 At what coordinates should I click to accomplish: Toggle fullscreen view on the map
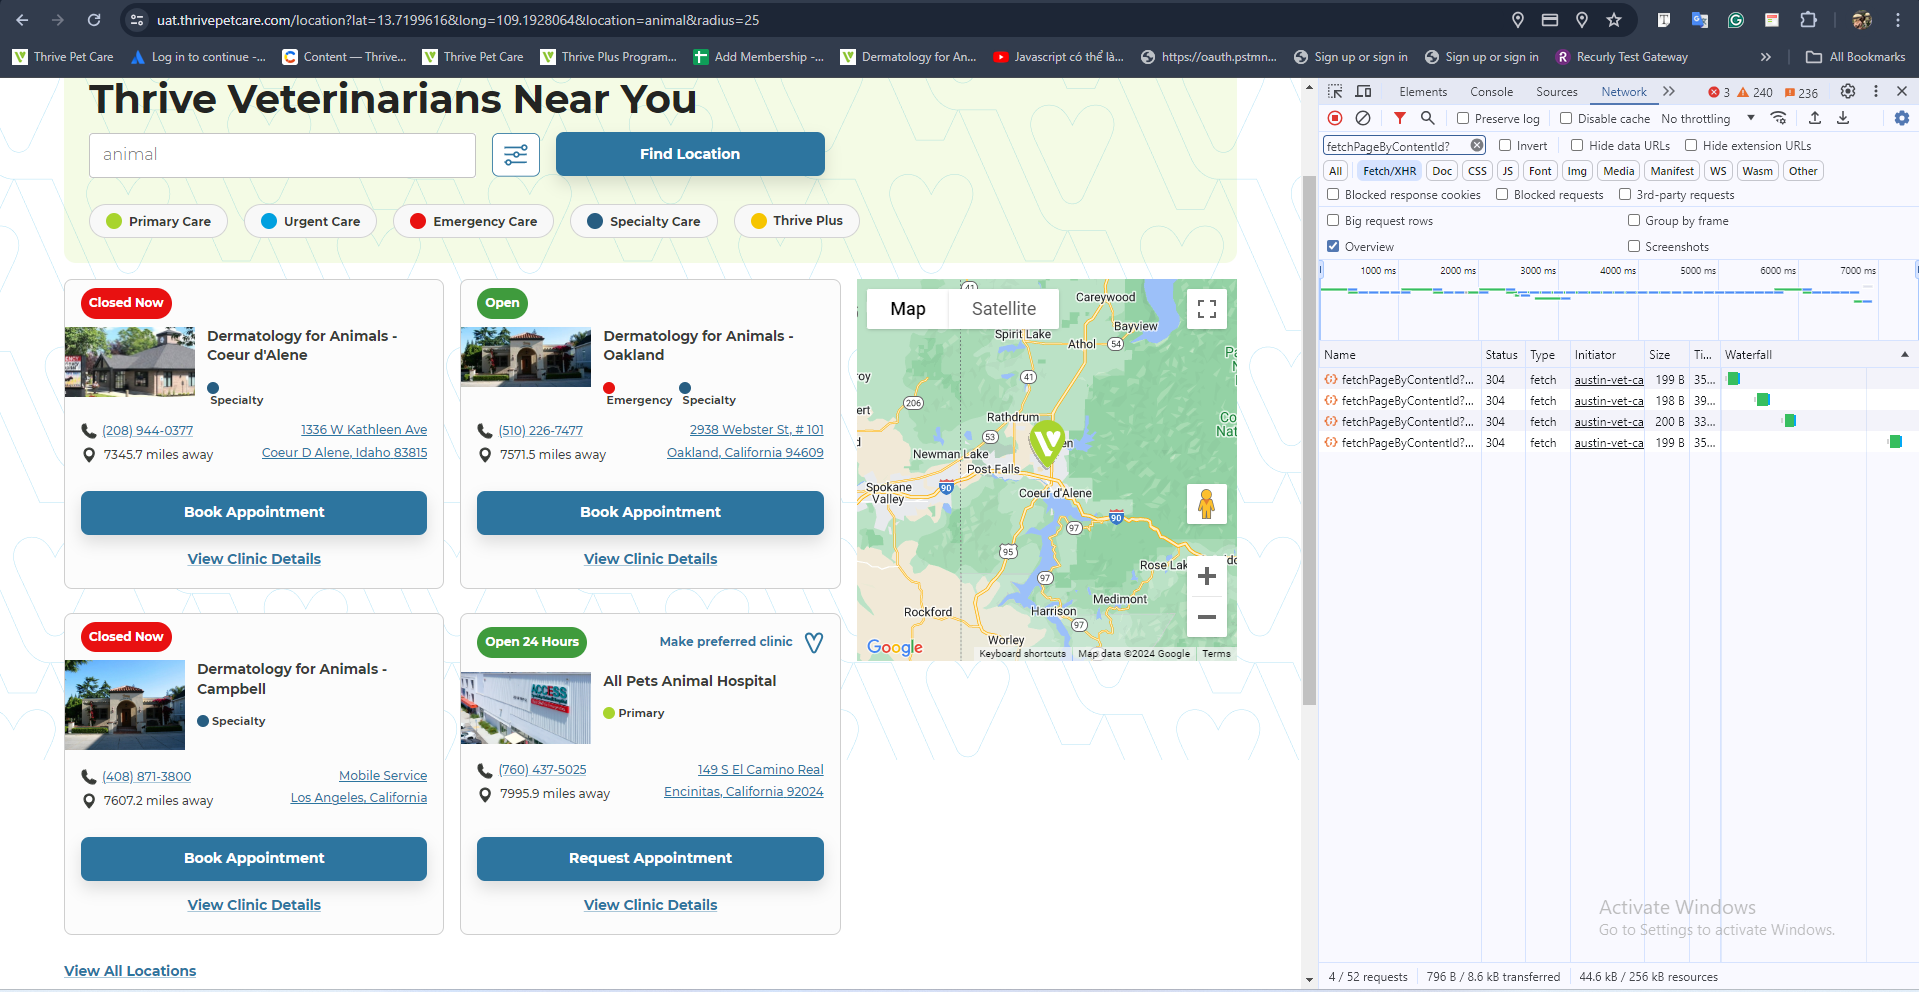pos(1207,309)
